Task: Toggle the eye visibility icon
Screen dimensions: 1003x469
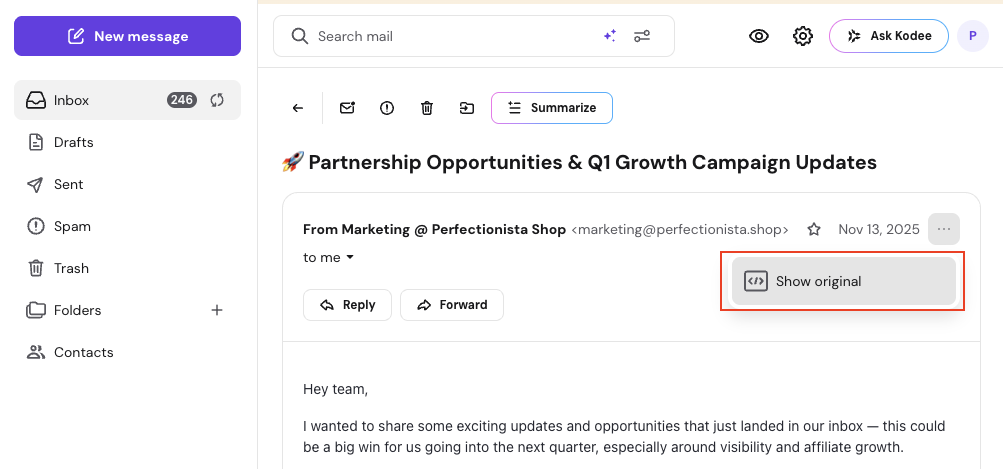Action: (x=759, y=36)
